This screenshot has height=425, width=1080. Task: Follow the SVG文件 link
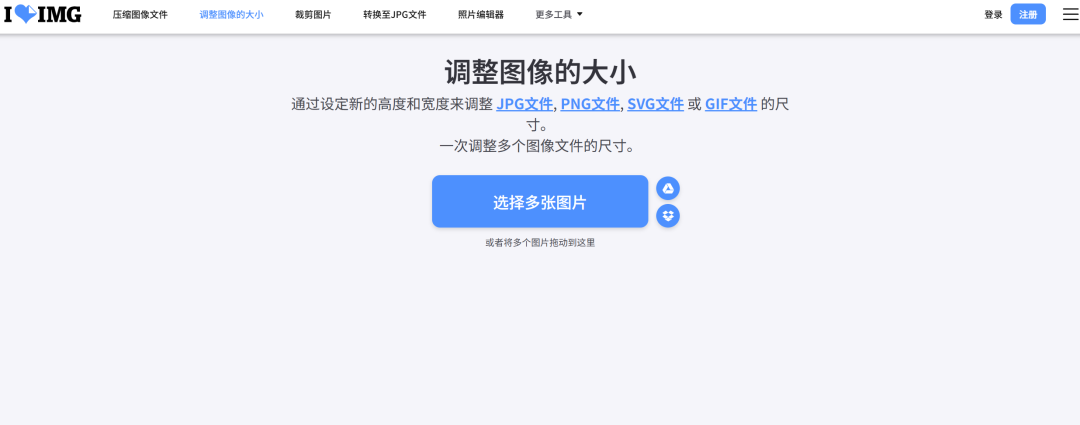[655, 104]
